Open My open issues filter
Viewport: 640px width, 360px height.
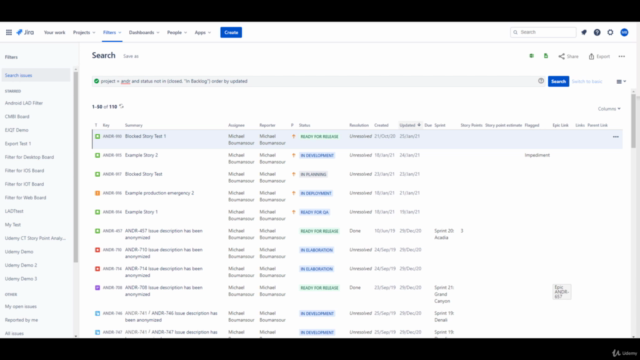(21, 306)
